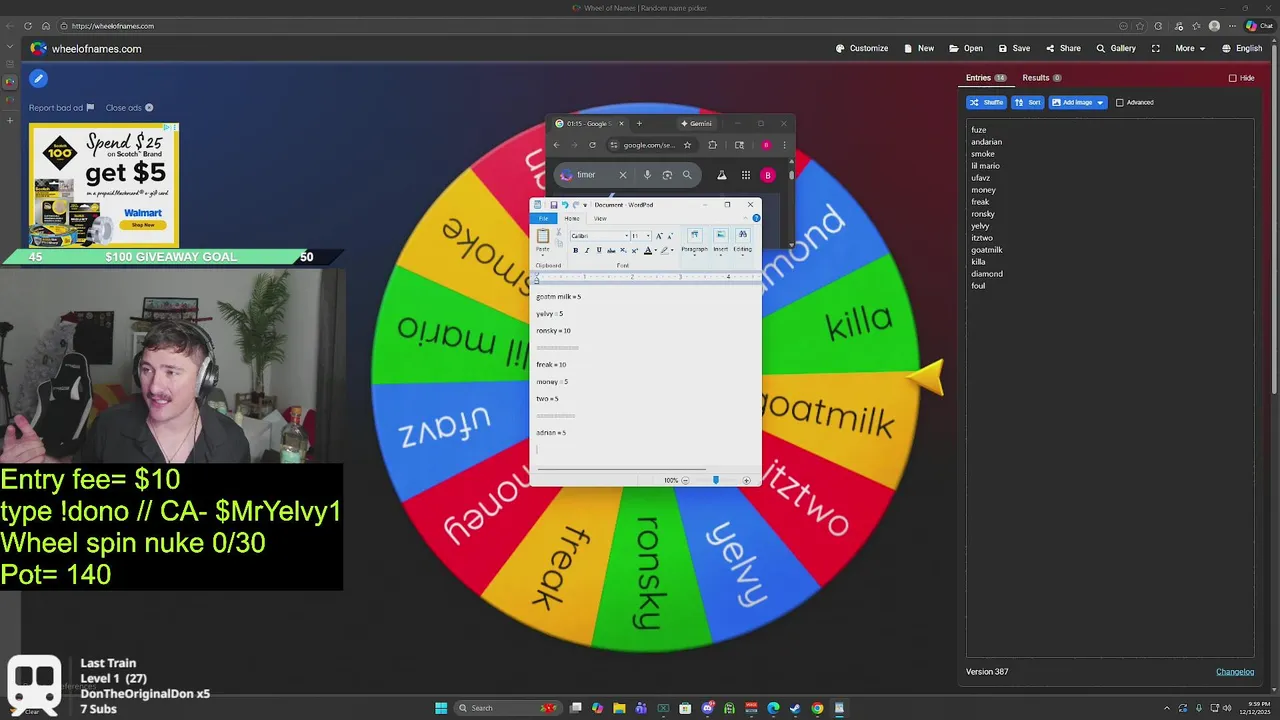The height and width of the screenshot is (720, 1280).
Task: Click WordPad zoom slider thumb
Action: click(715, 480)
